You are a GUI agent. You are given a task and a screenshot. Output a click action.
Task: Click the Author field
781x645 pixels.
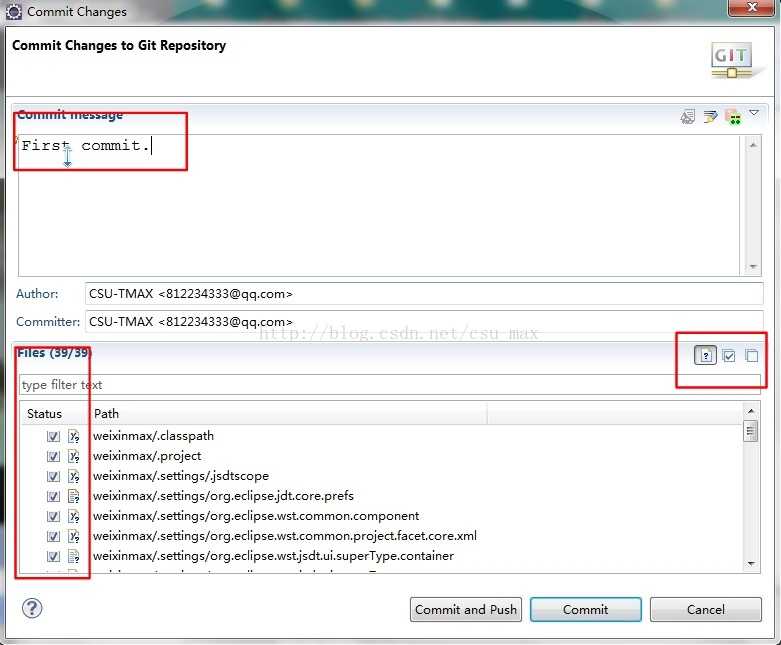point(424,293)
